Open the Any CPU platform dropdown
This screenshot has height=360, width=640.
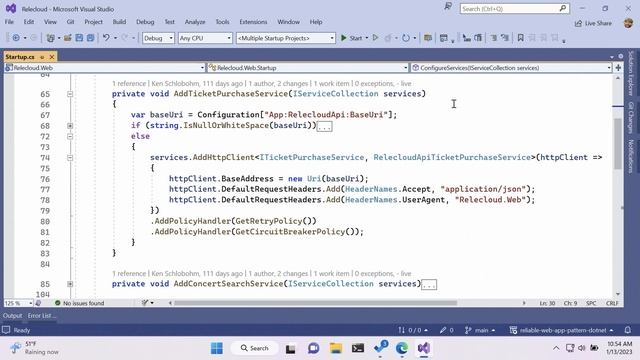point(205,38)
